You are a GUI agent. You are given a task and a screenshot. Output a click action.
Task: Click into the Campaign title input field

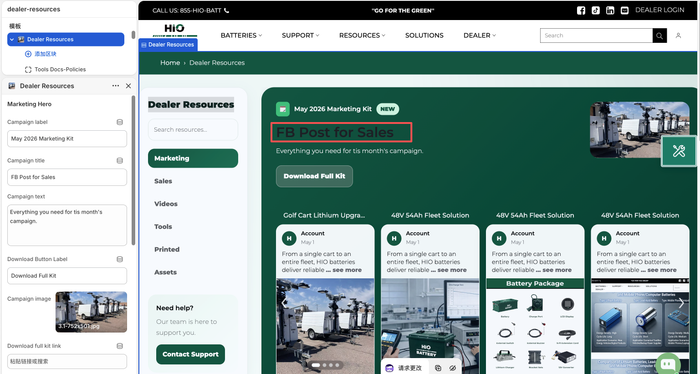click(67, 177)
